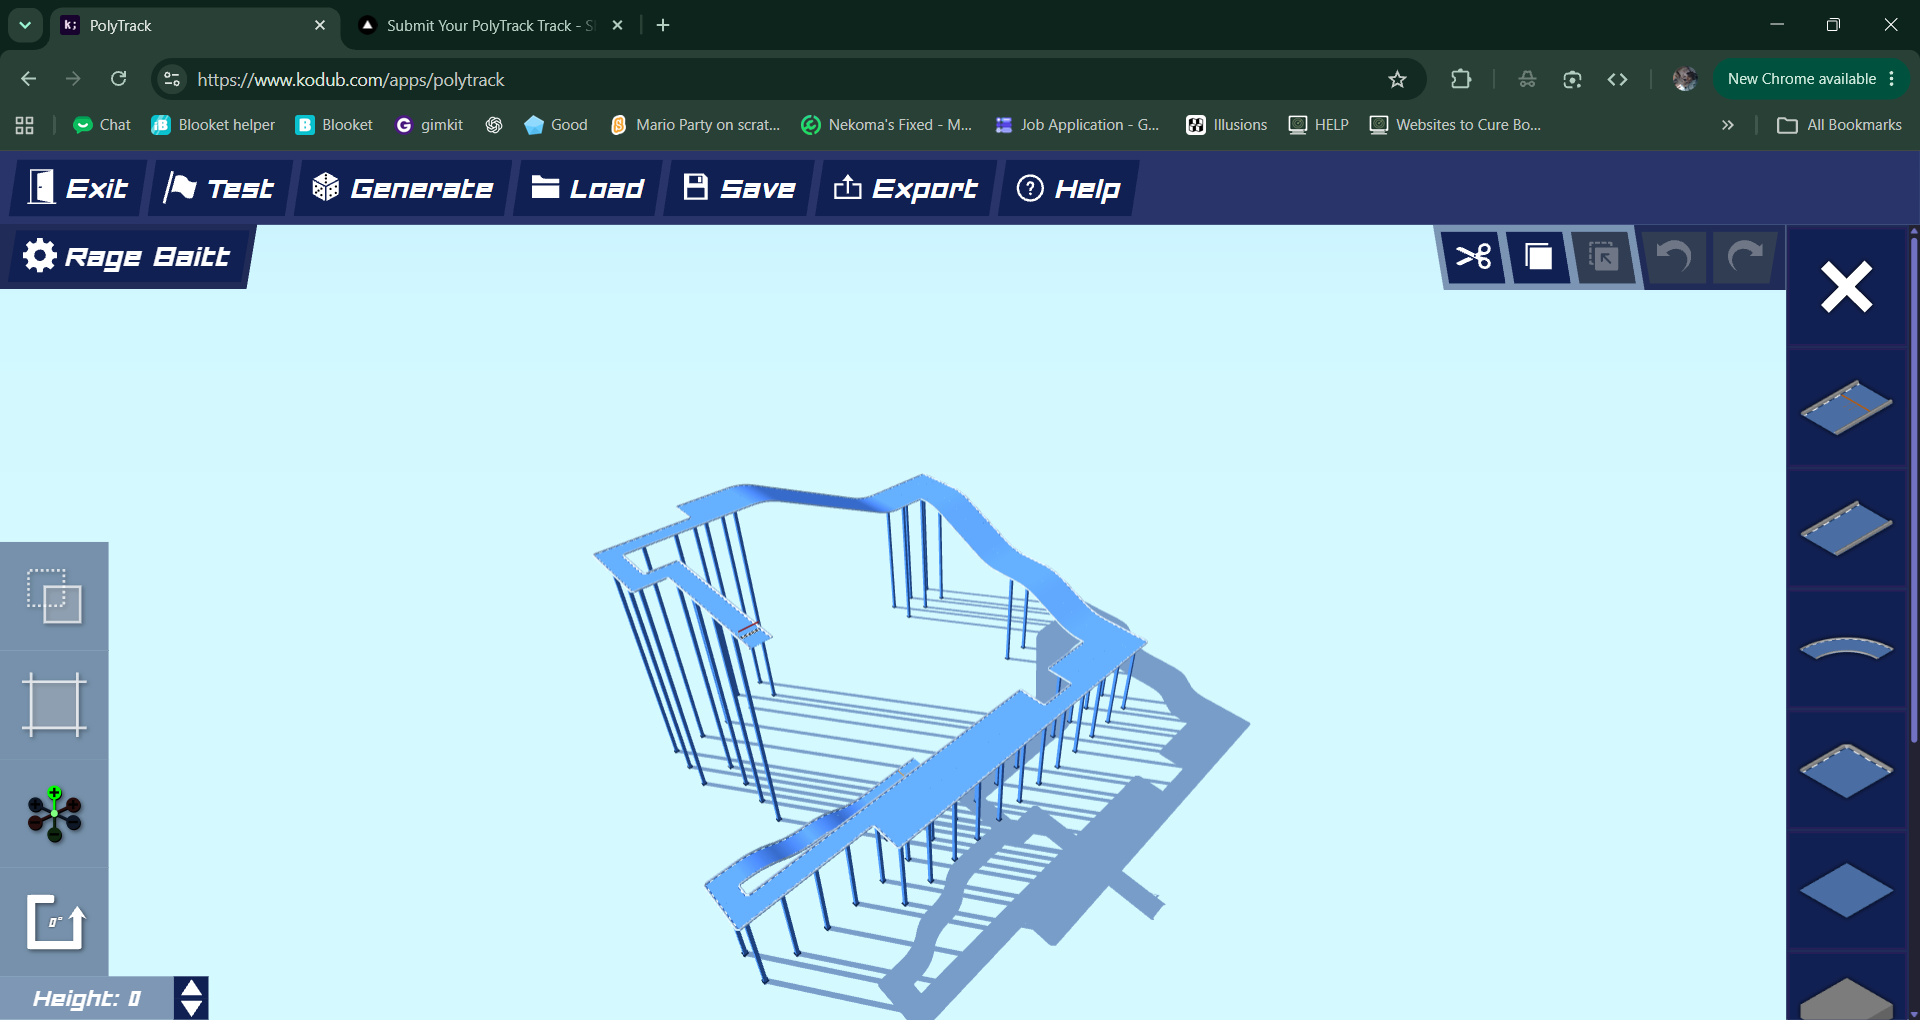Open a new browser tab
Screen dimensions: 1920x1020
click(x=663, y=25)
